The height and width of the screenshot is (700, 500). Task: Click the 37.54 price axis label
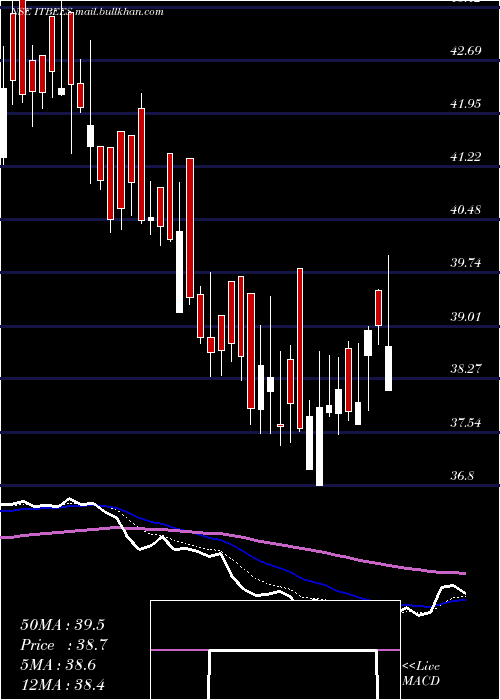[466, 422]
